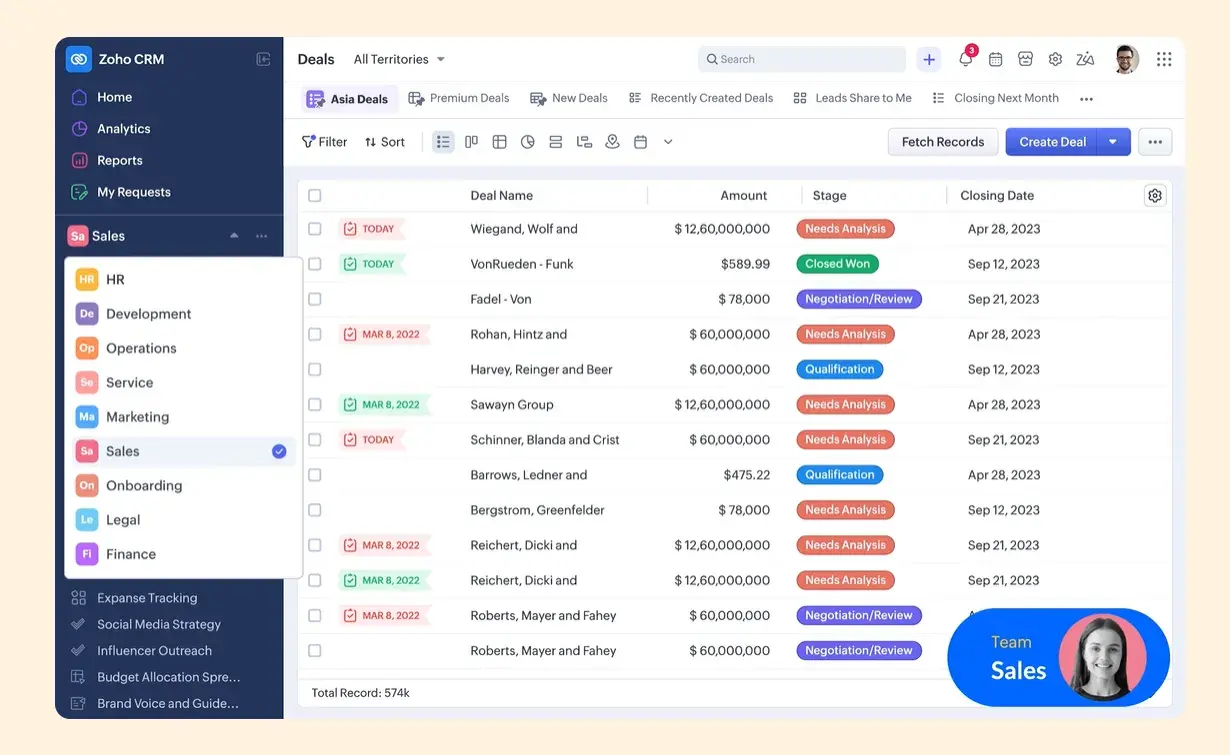Open the notifications bell
1230x755 pixels.
pos(965,59)
